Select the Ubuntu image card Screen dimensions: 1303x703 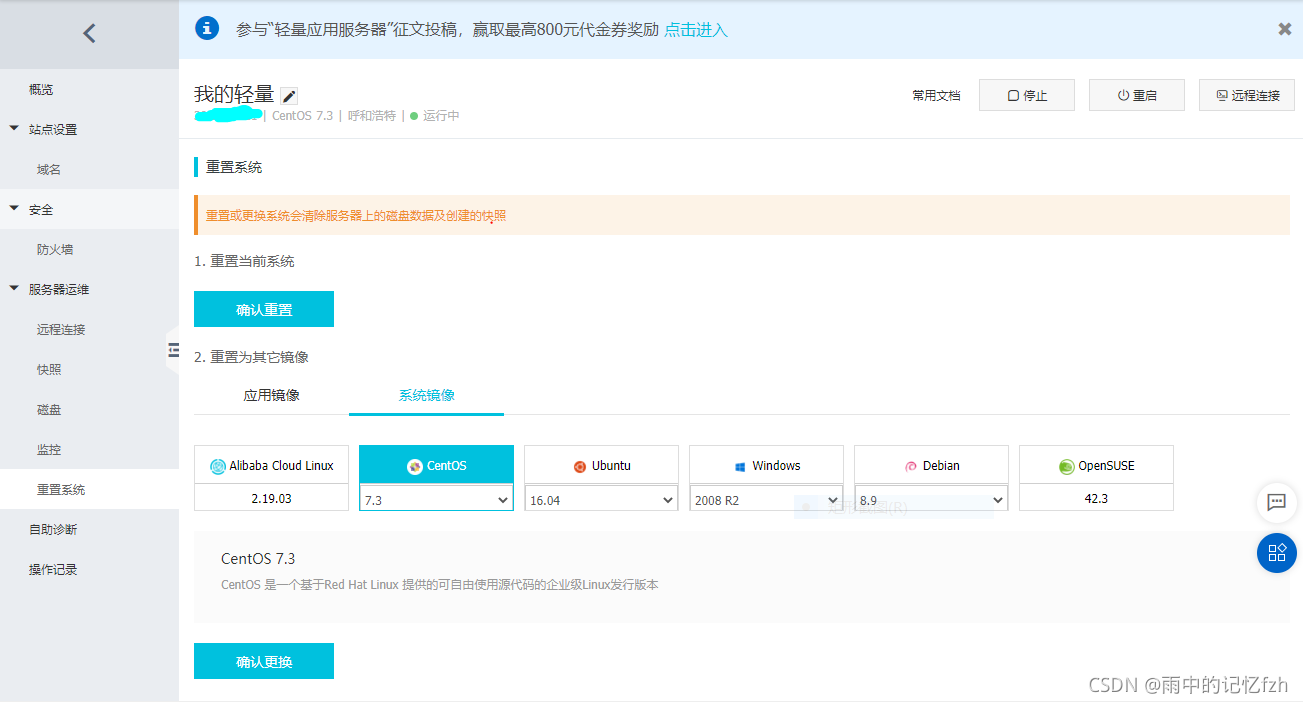(x=601, y=465)
